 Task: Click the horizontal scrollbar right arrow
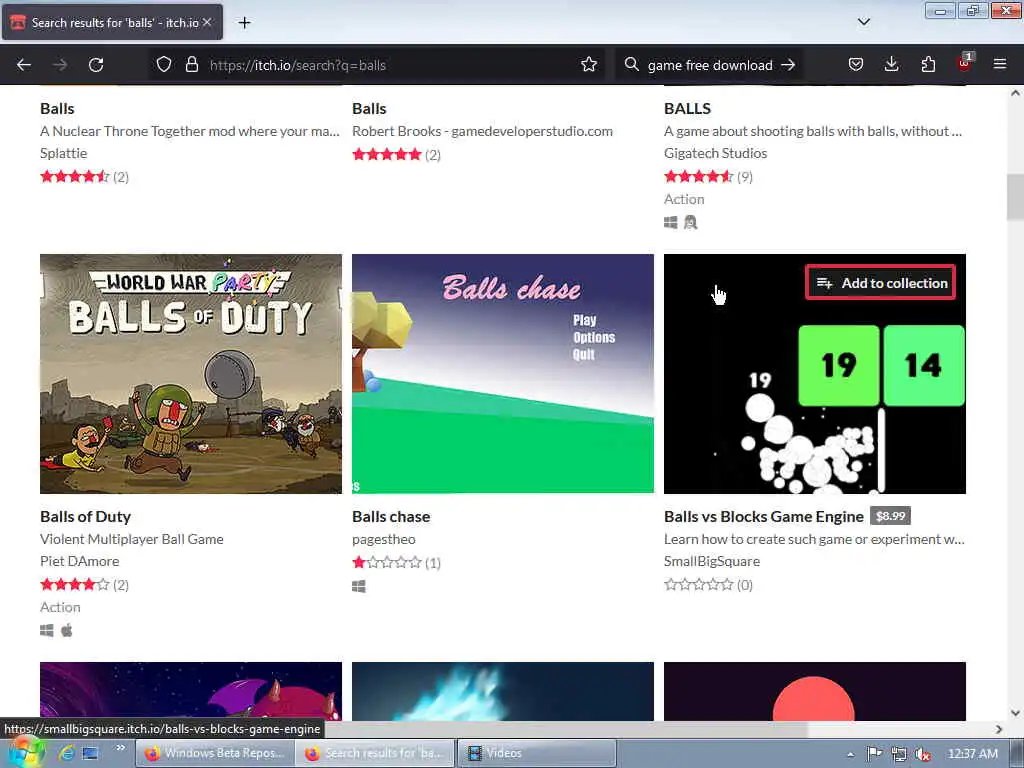[999, 729]
